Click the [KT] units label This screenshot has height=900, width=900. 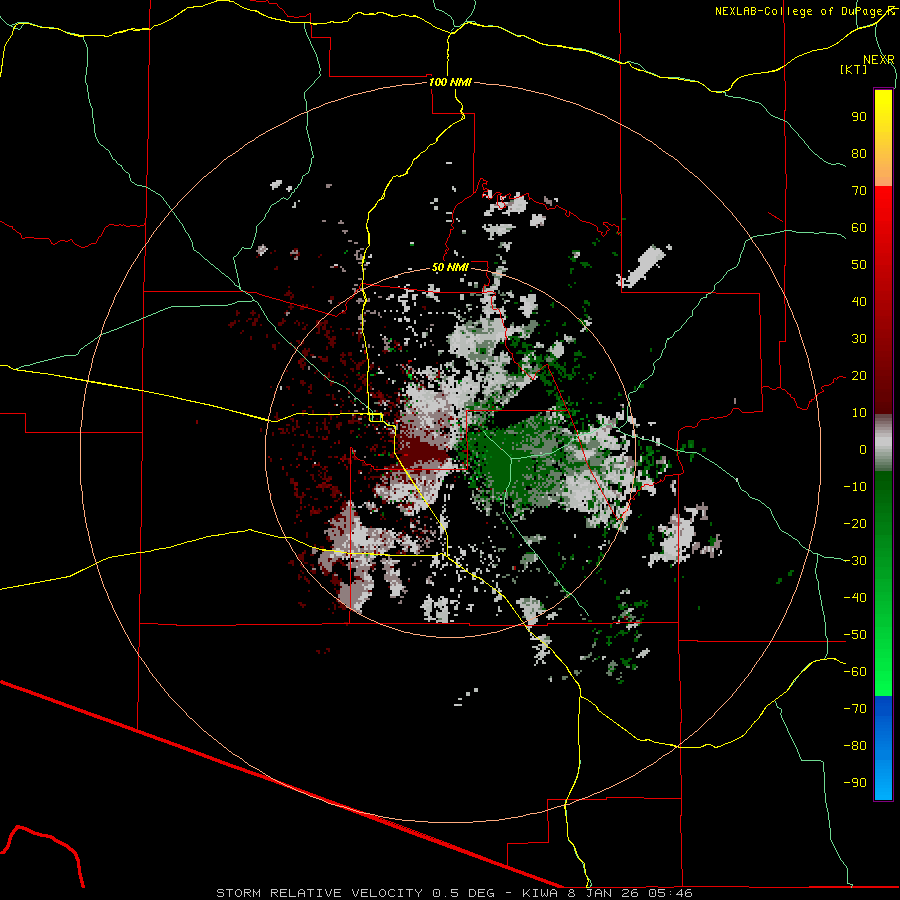pyautogui.click(x=854, y=69)
